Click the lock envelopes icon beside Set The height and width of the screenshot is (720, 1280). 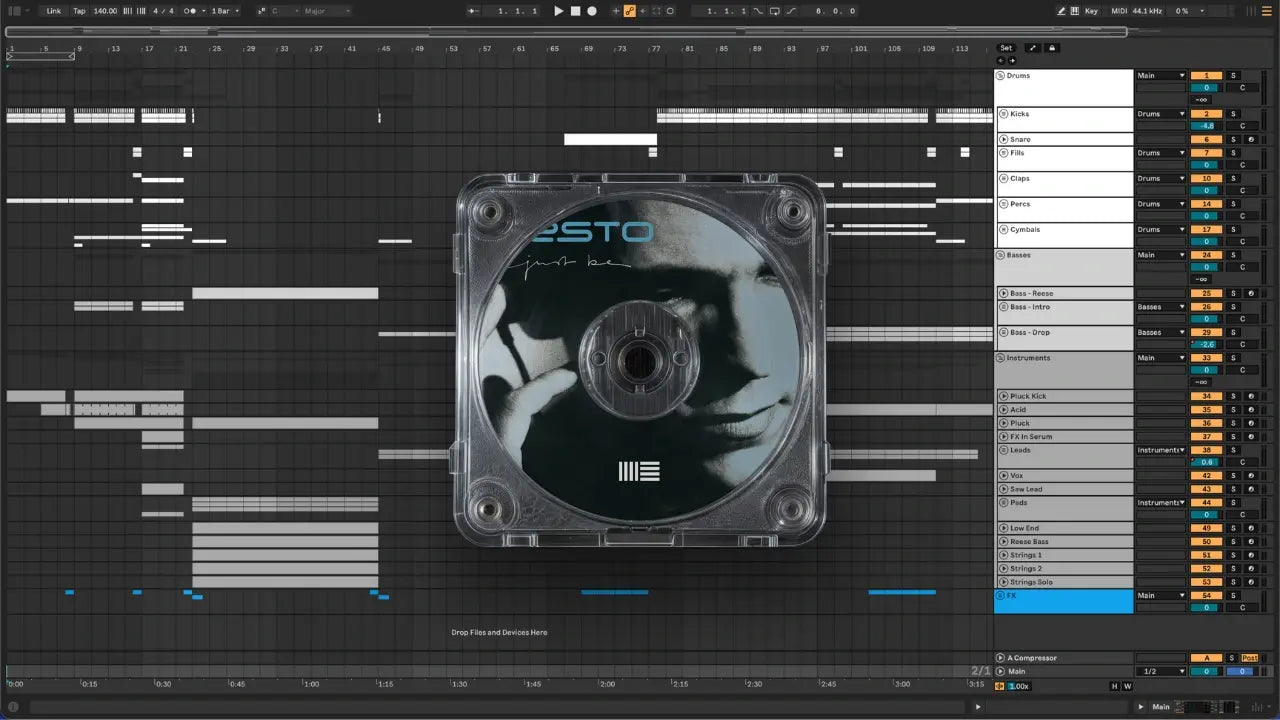(1052, 48)
